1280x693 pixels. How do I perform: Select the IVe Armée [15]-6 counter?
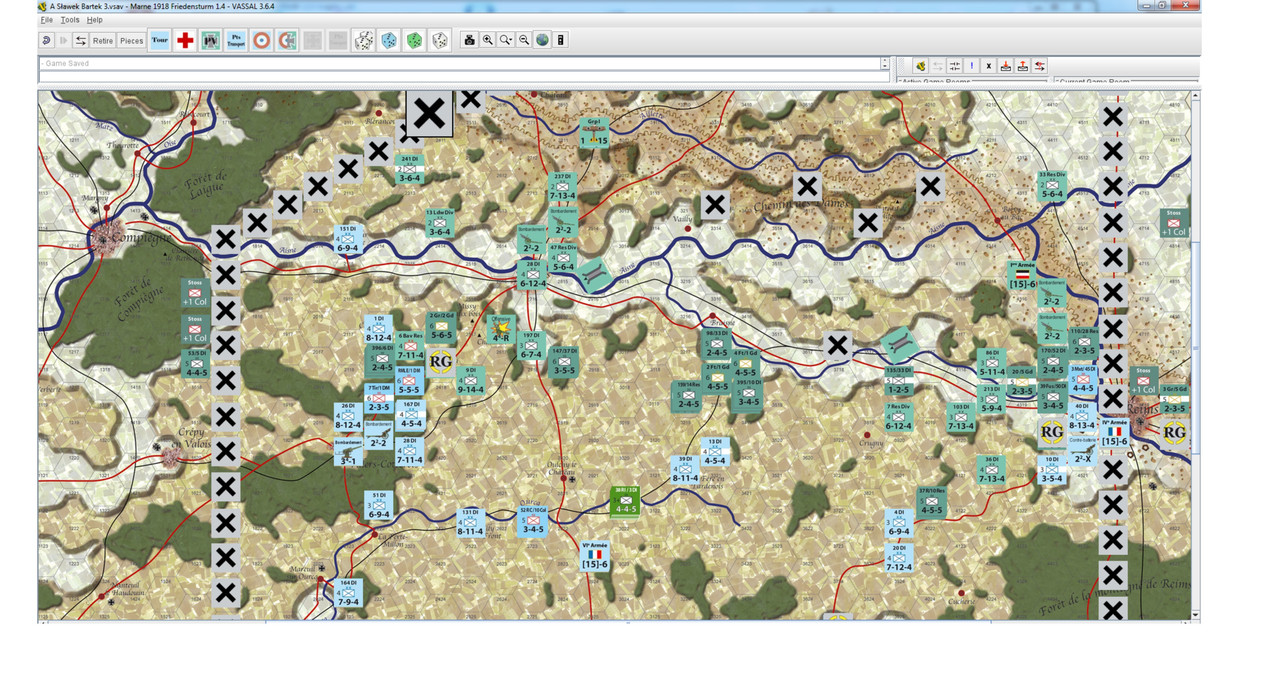[1114, 432]
